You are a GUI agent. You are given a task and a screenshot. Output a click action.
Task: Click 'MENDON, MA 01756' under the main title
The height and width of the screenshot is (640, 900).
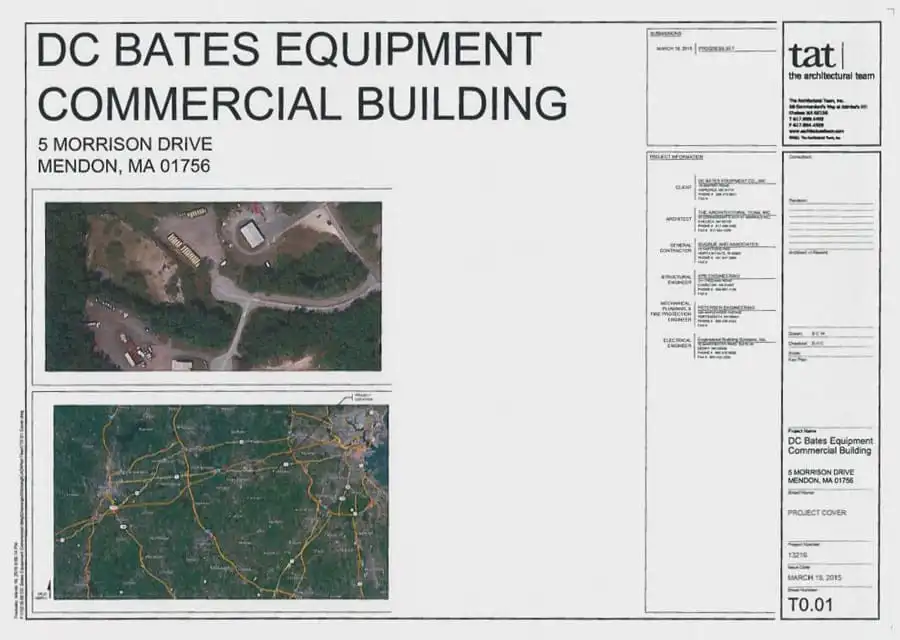click(x=124, y=166)
